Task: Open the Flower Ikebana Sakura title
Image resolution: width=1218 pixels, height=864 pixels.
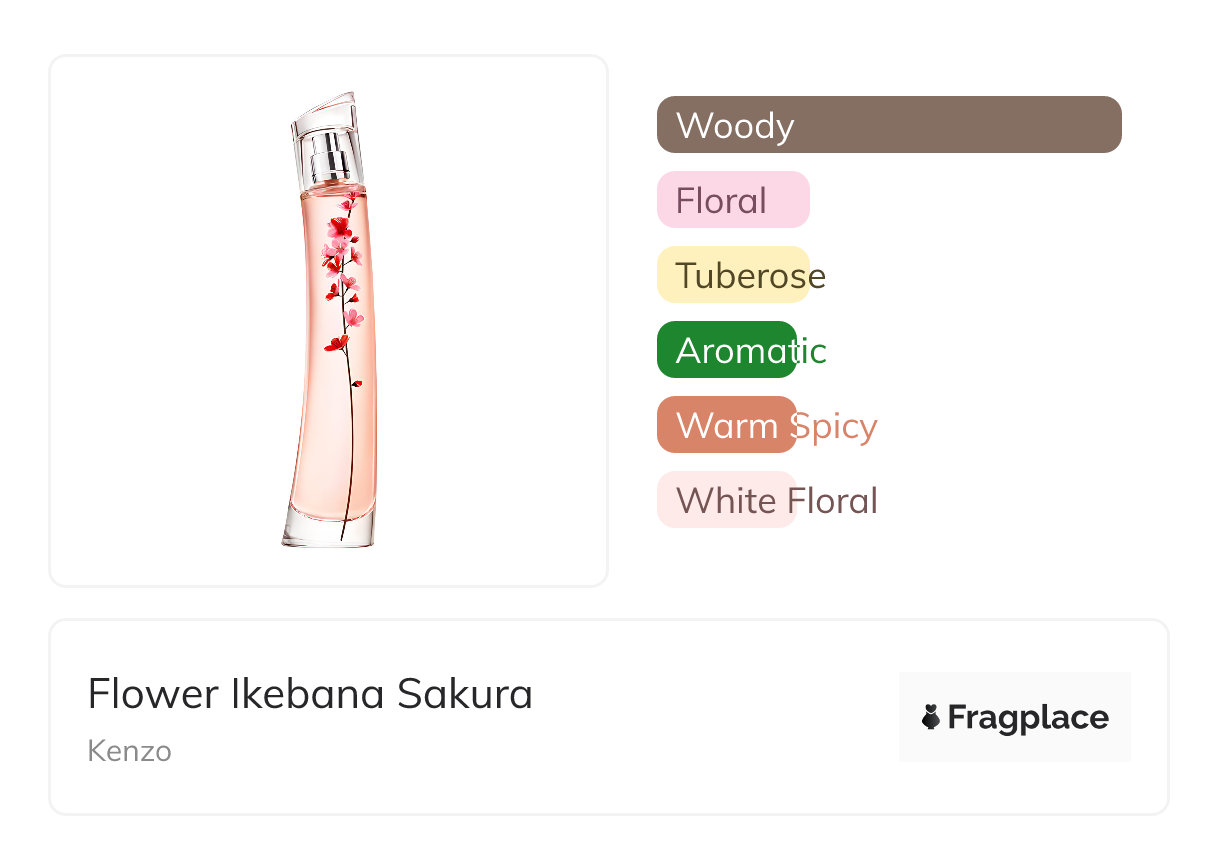Action: click(310, 694)
